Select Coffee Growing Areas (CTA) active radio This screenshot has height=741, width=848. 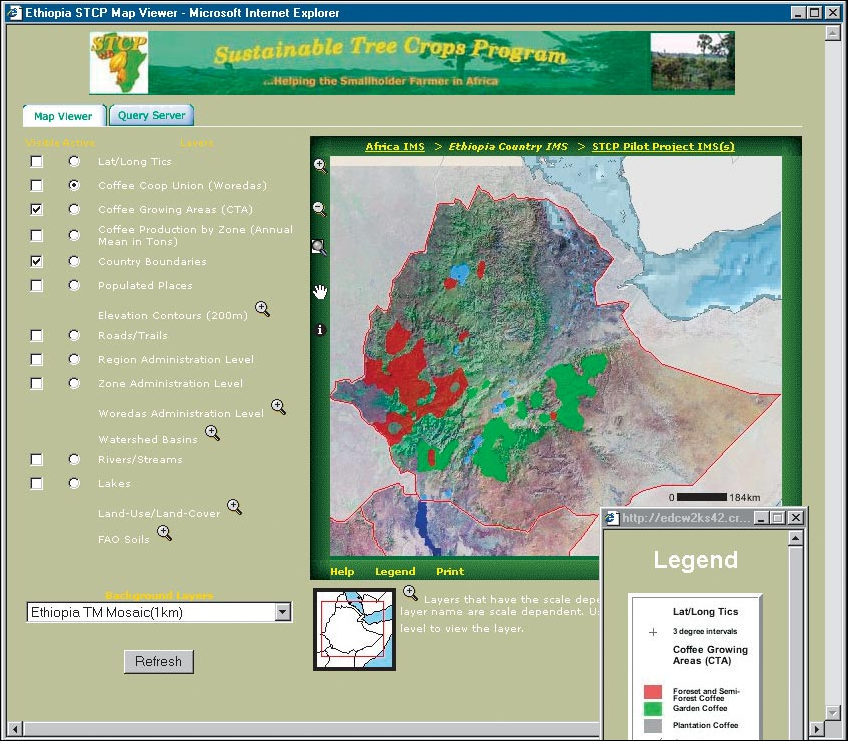pos(74,209)
